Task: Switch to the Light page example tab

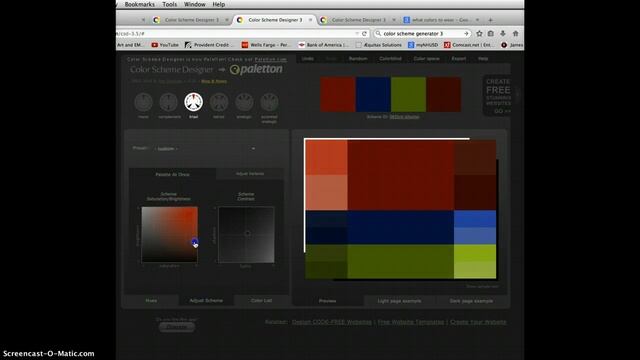Action: pos(399,301)
